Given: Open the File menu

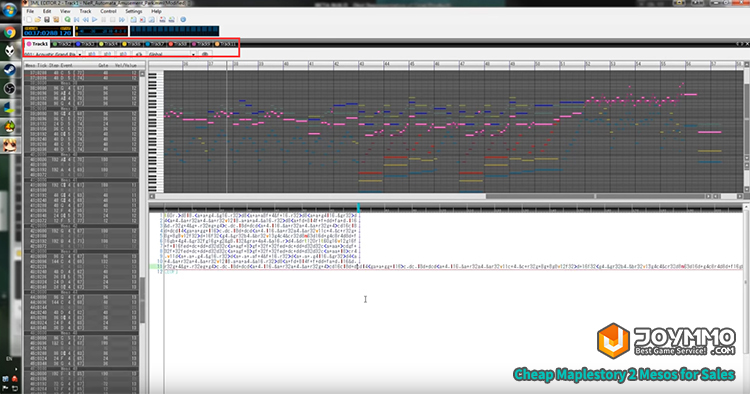Looking at the screenshot, I should [x=30, y=11].
